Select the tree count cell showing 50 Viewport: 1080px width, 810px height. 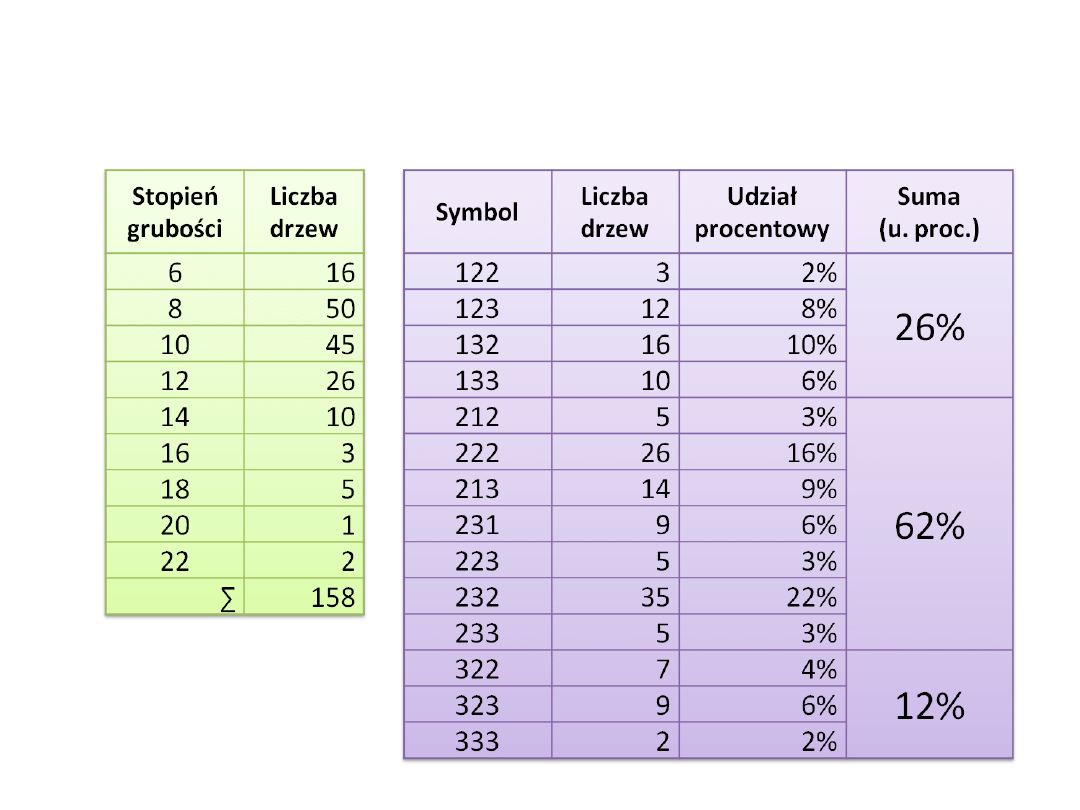coord(304,308)
